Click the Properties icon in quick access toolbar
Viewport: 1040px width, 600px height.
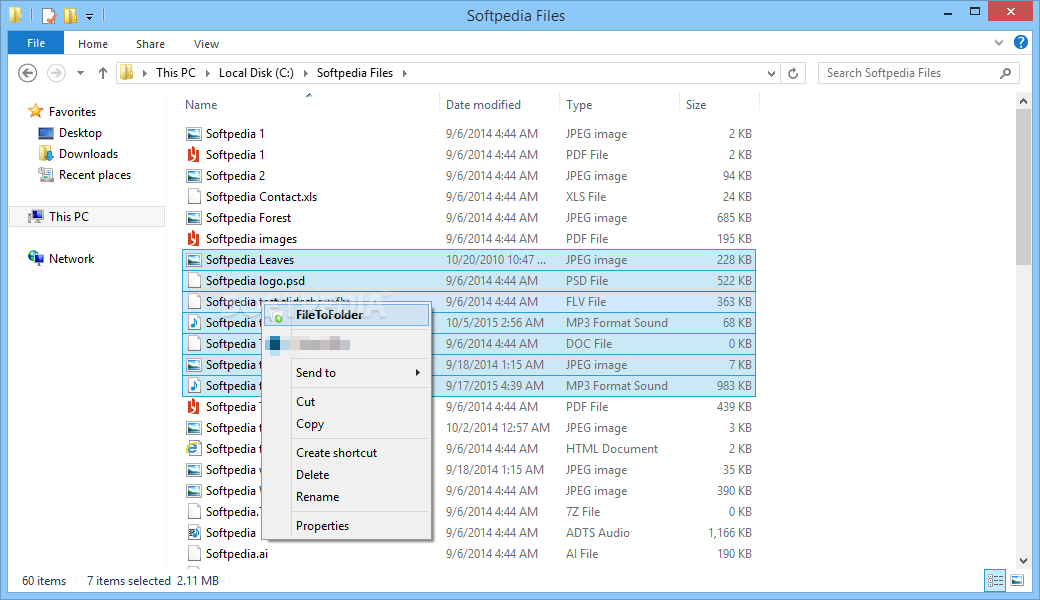(49, 15)
